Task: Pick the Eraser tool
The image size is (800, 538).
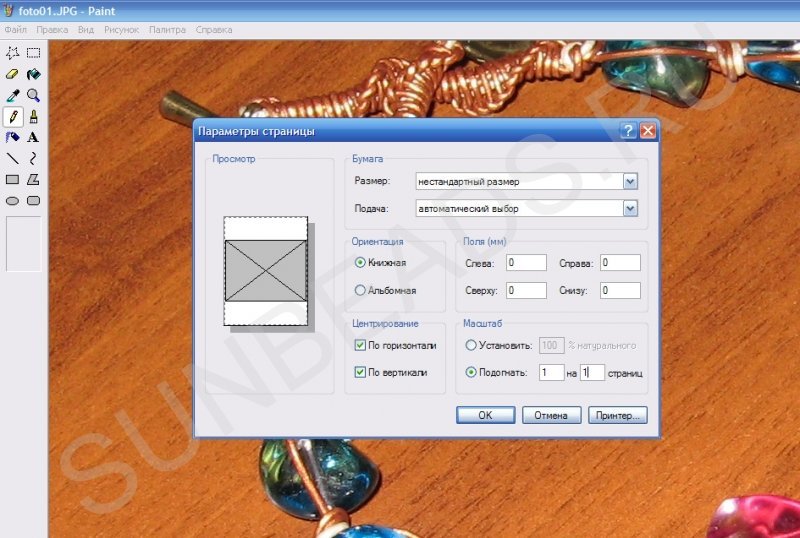Action: [x=12, y=75]
